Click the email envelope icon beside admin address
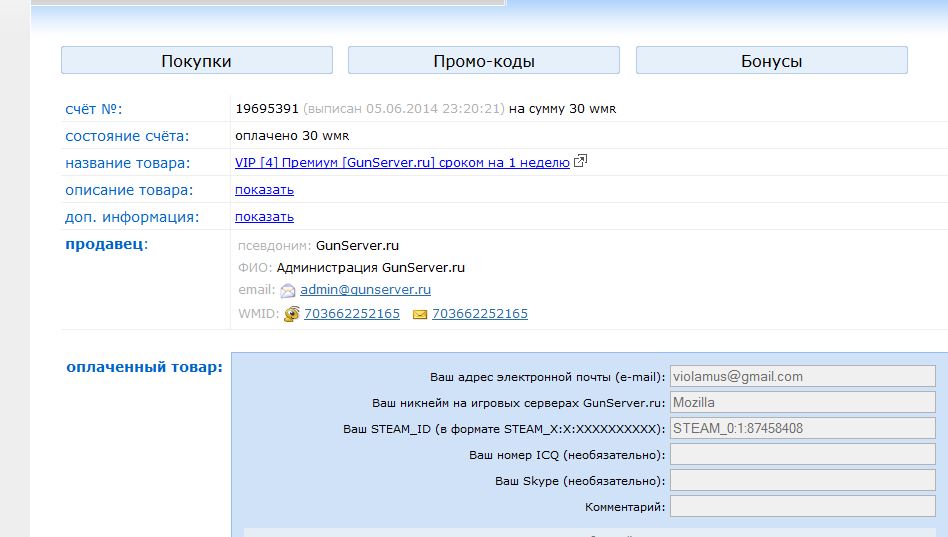 click(x=288, y=291)
